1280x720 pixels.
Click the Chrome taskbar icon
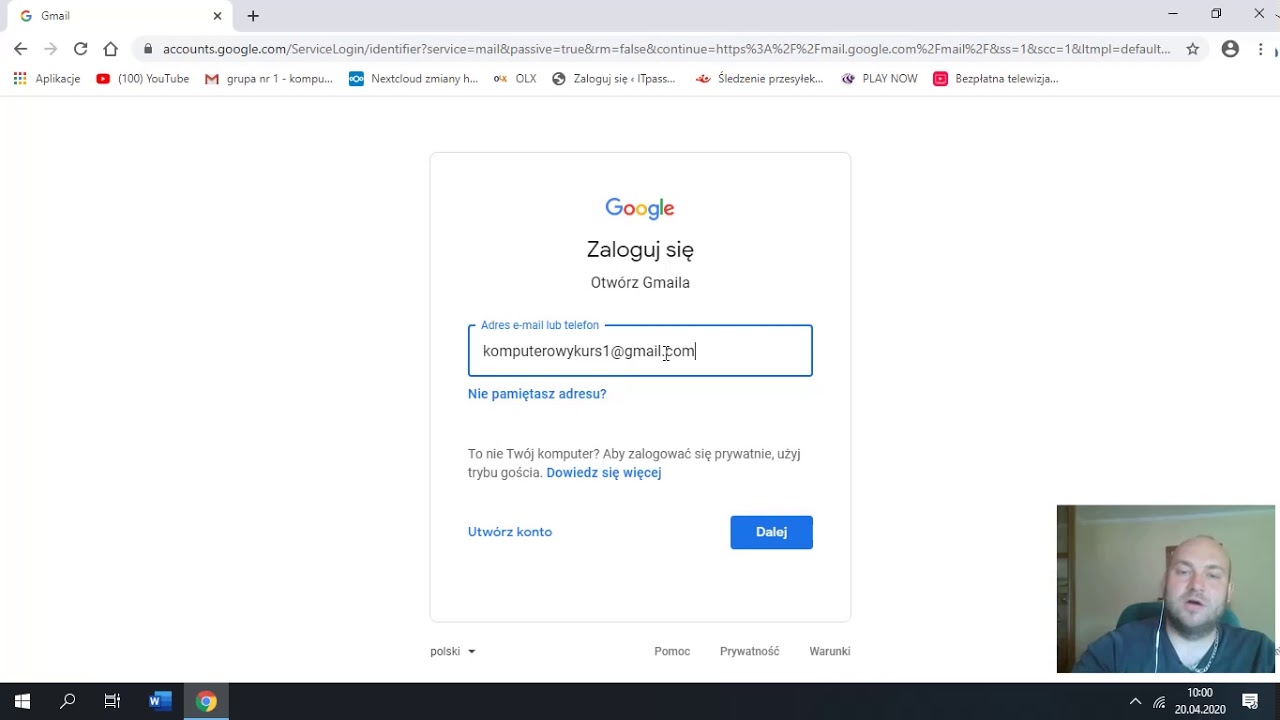[206, 701]
